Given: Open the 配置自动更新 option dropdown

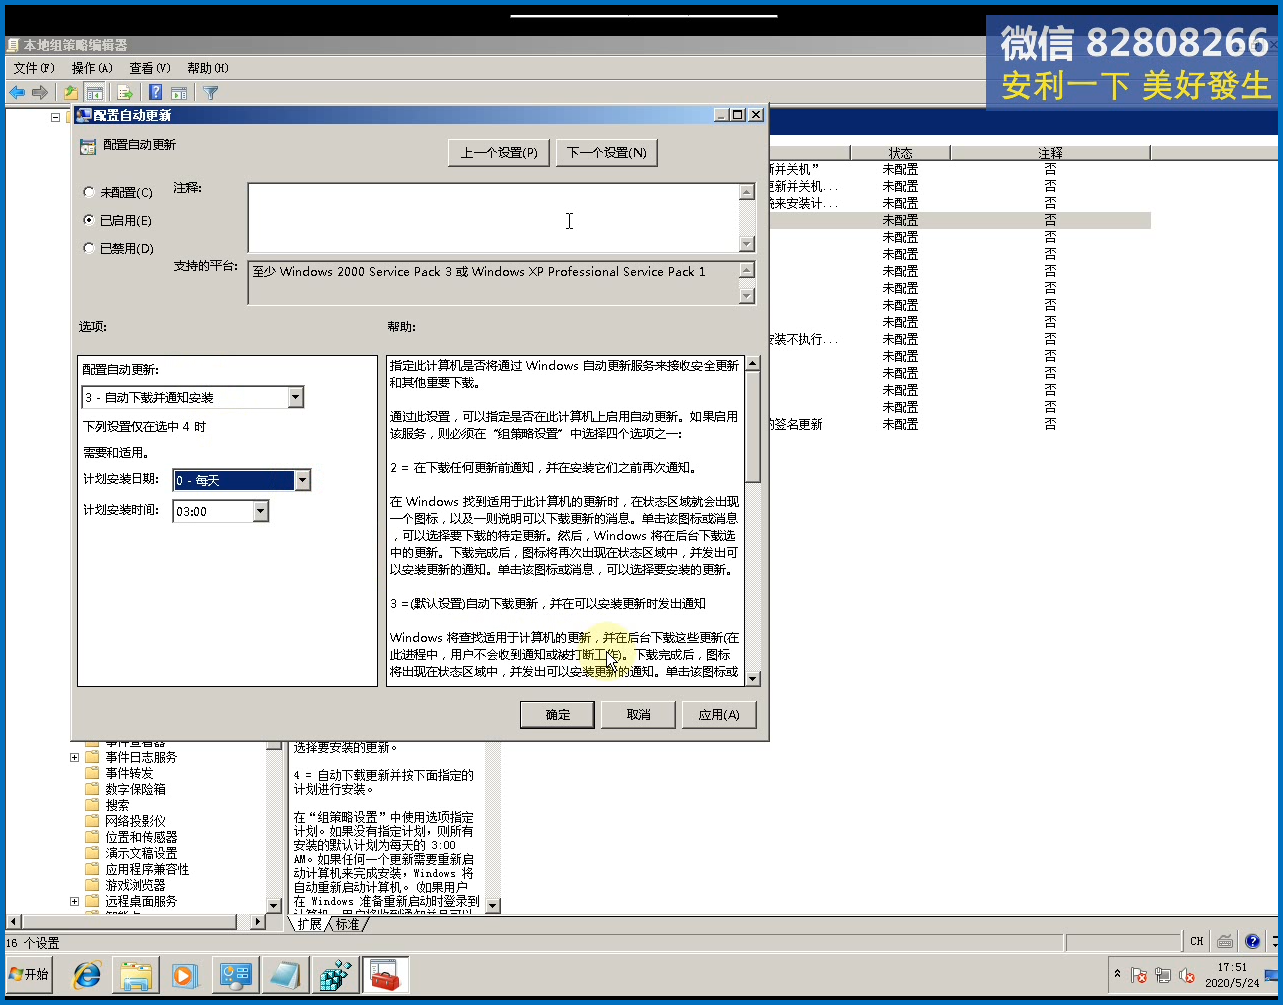Looking at the screenshot, I should pyautogui.click(x=295, y=397).
